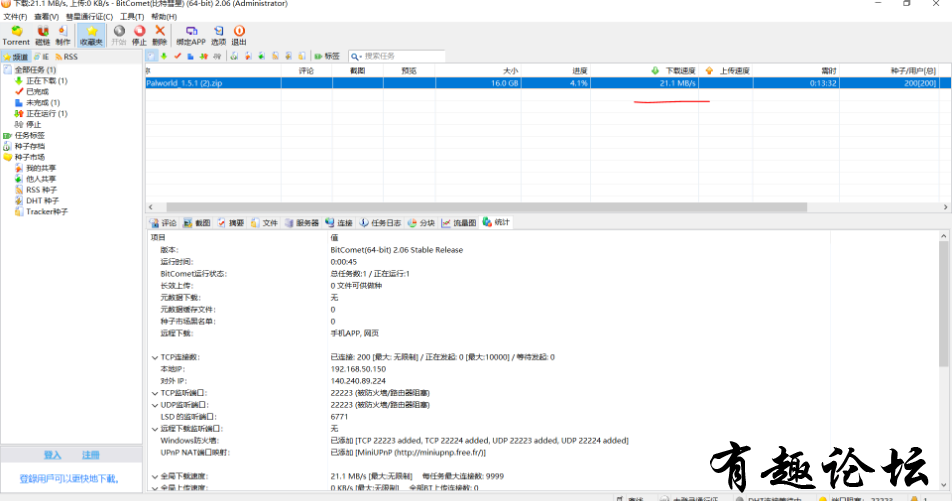Switch to the 分块 detail tab

pos(421,223)
